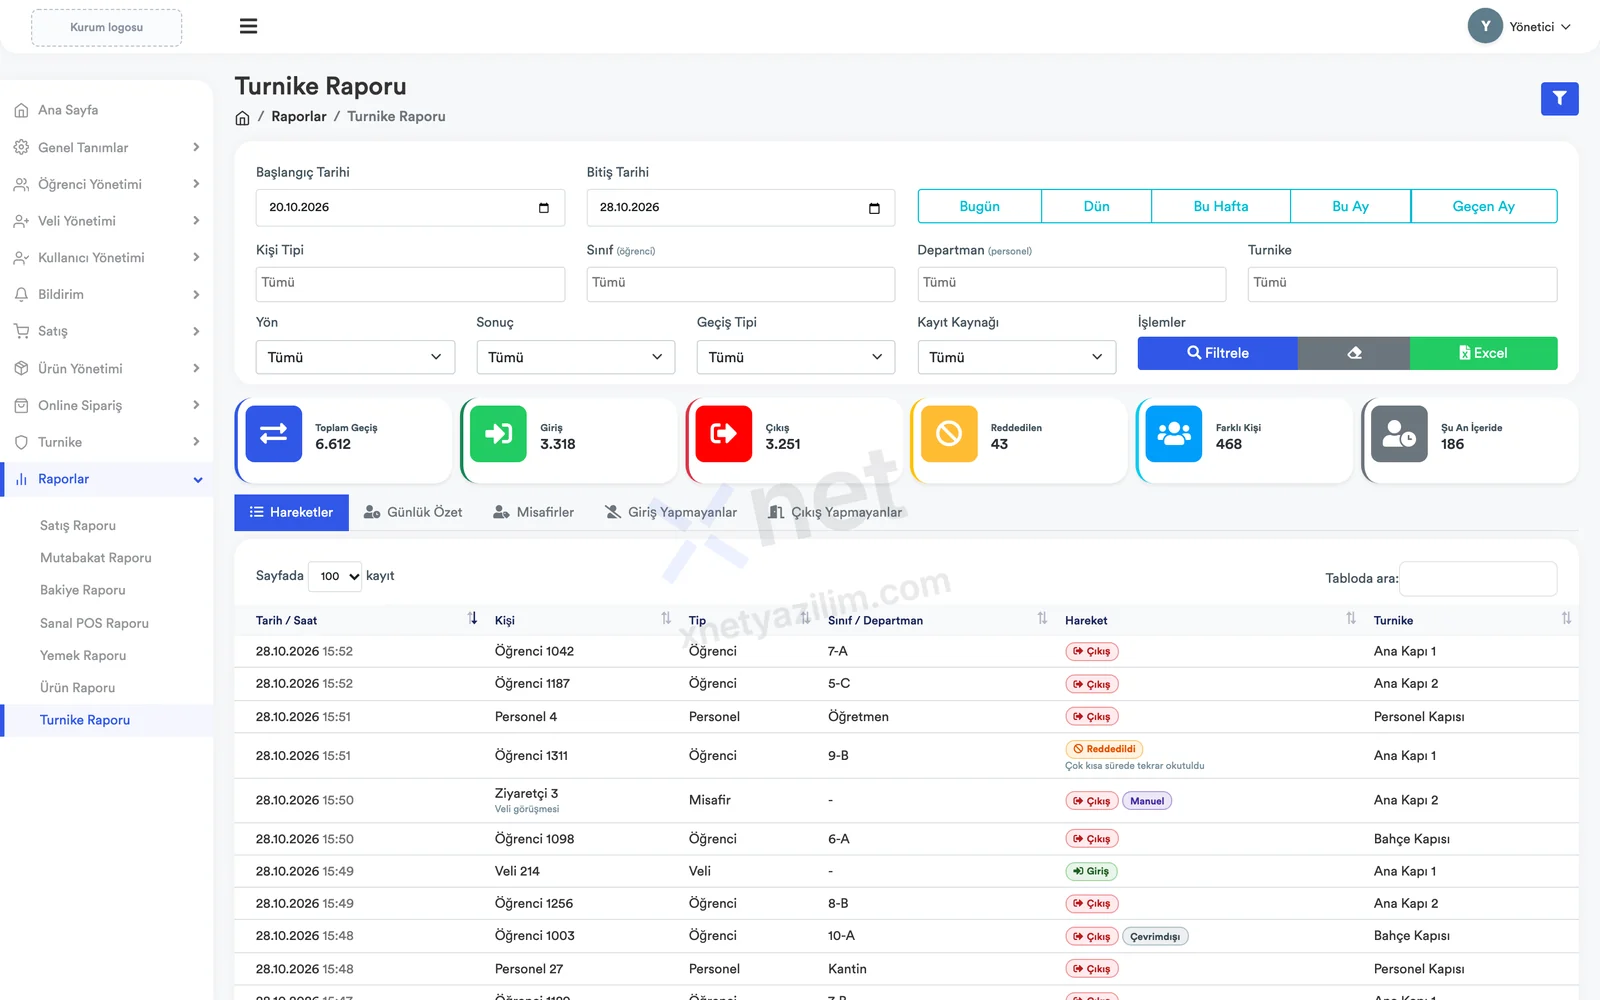
Task: Go to Ana Sayfa in sidebar
Action: (68, 110)
